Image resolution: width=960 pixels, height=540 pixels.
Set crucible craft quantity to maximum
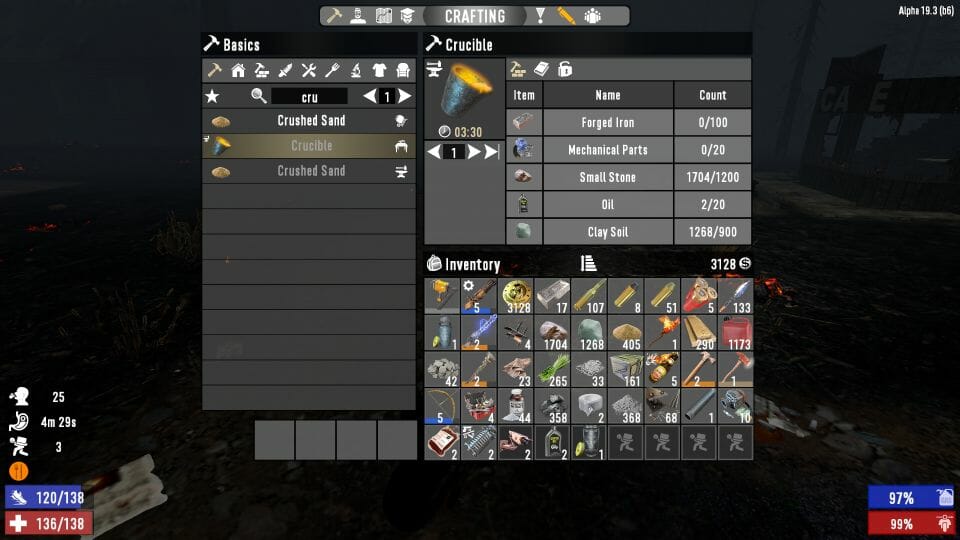coord(491,152)
